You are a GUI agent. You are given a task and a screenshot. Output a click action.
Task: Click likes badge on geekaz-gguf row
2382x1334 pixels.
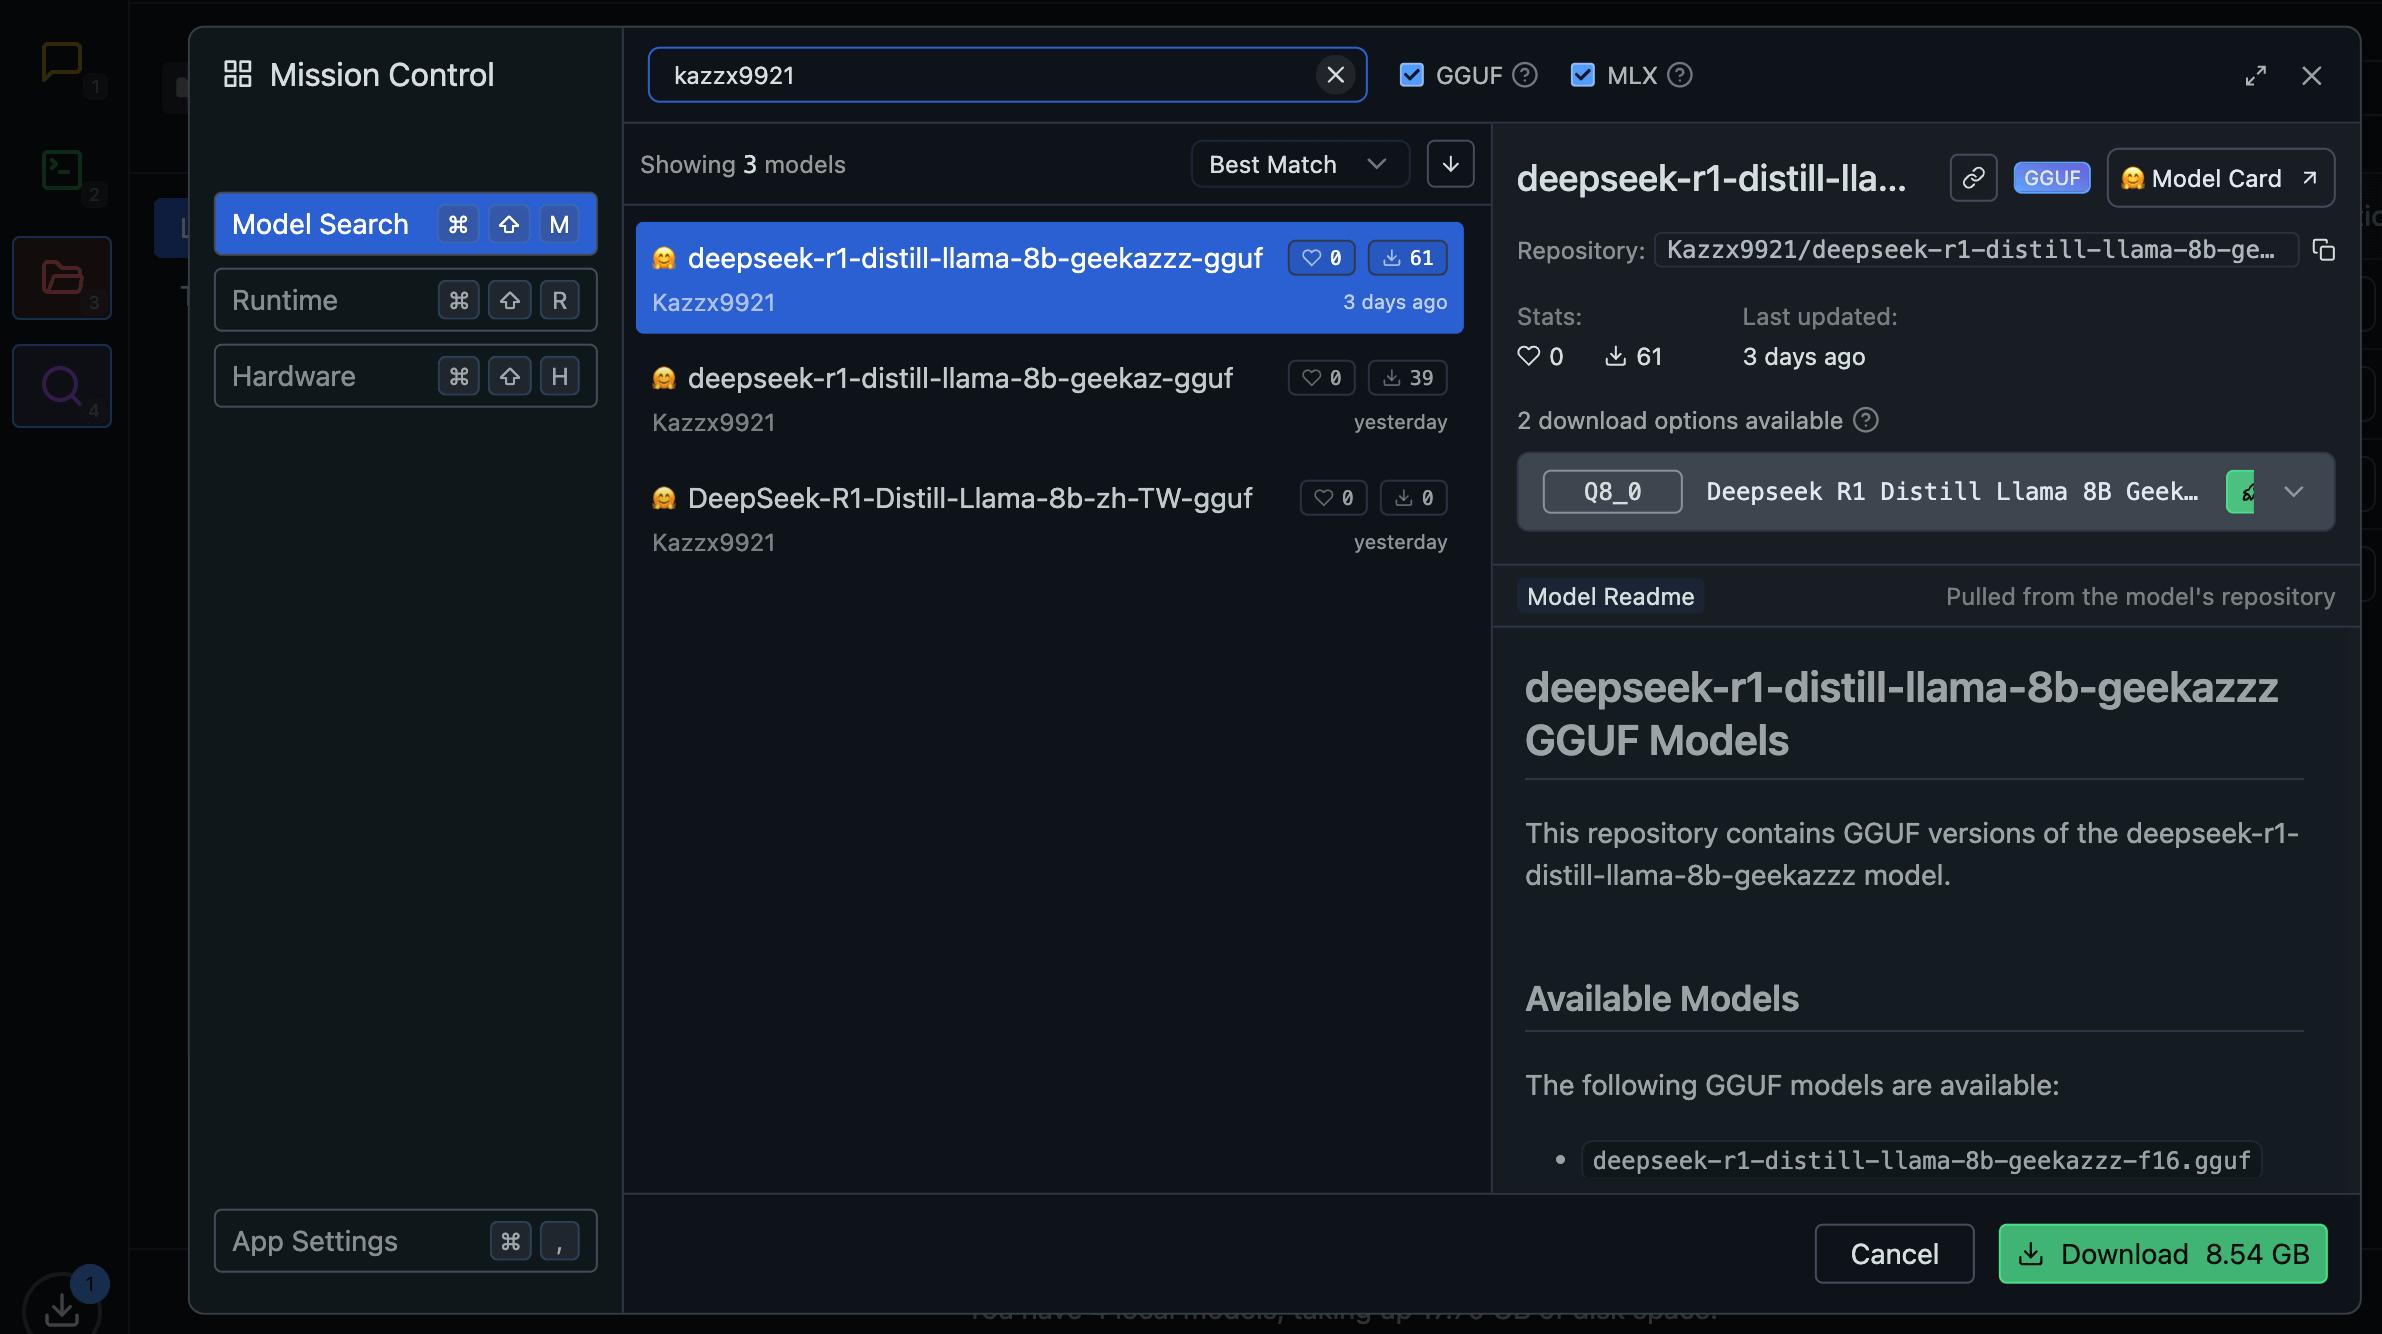(x=1321, y=378)
